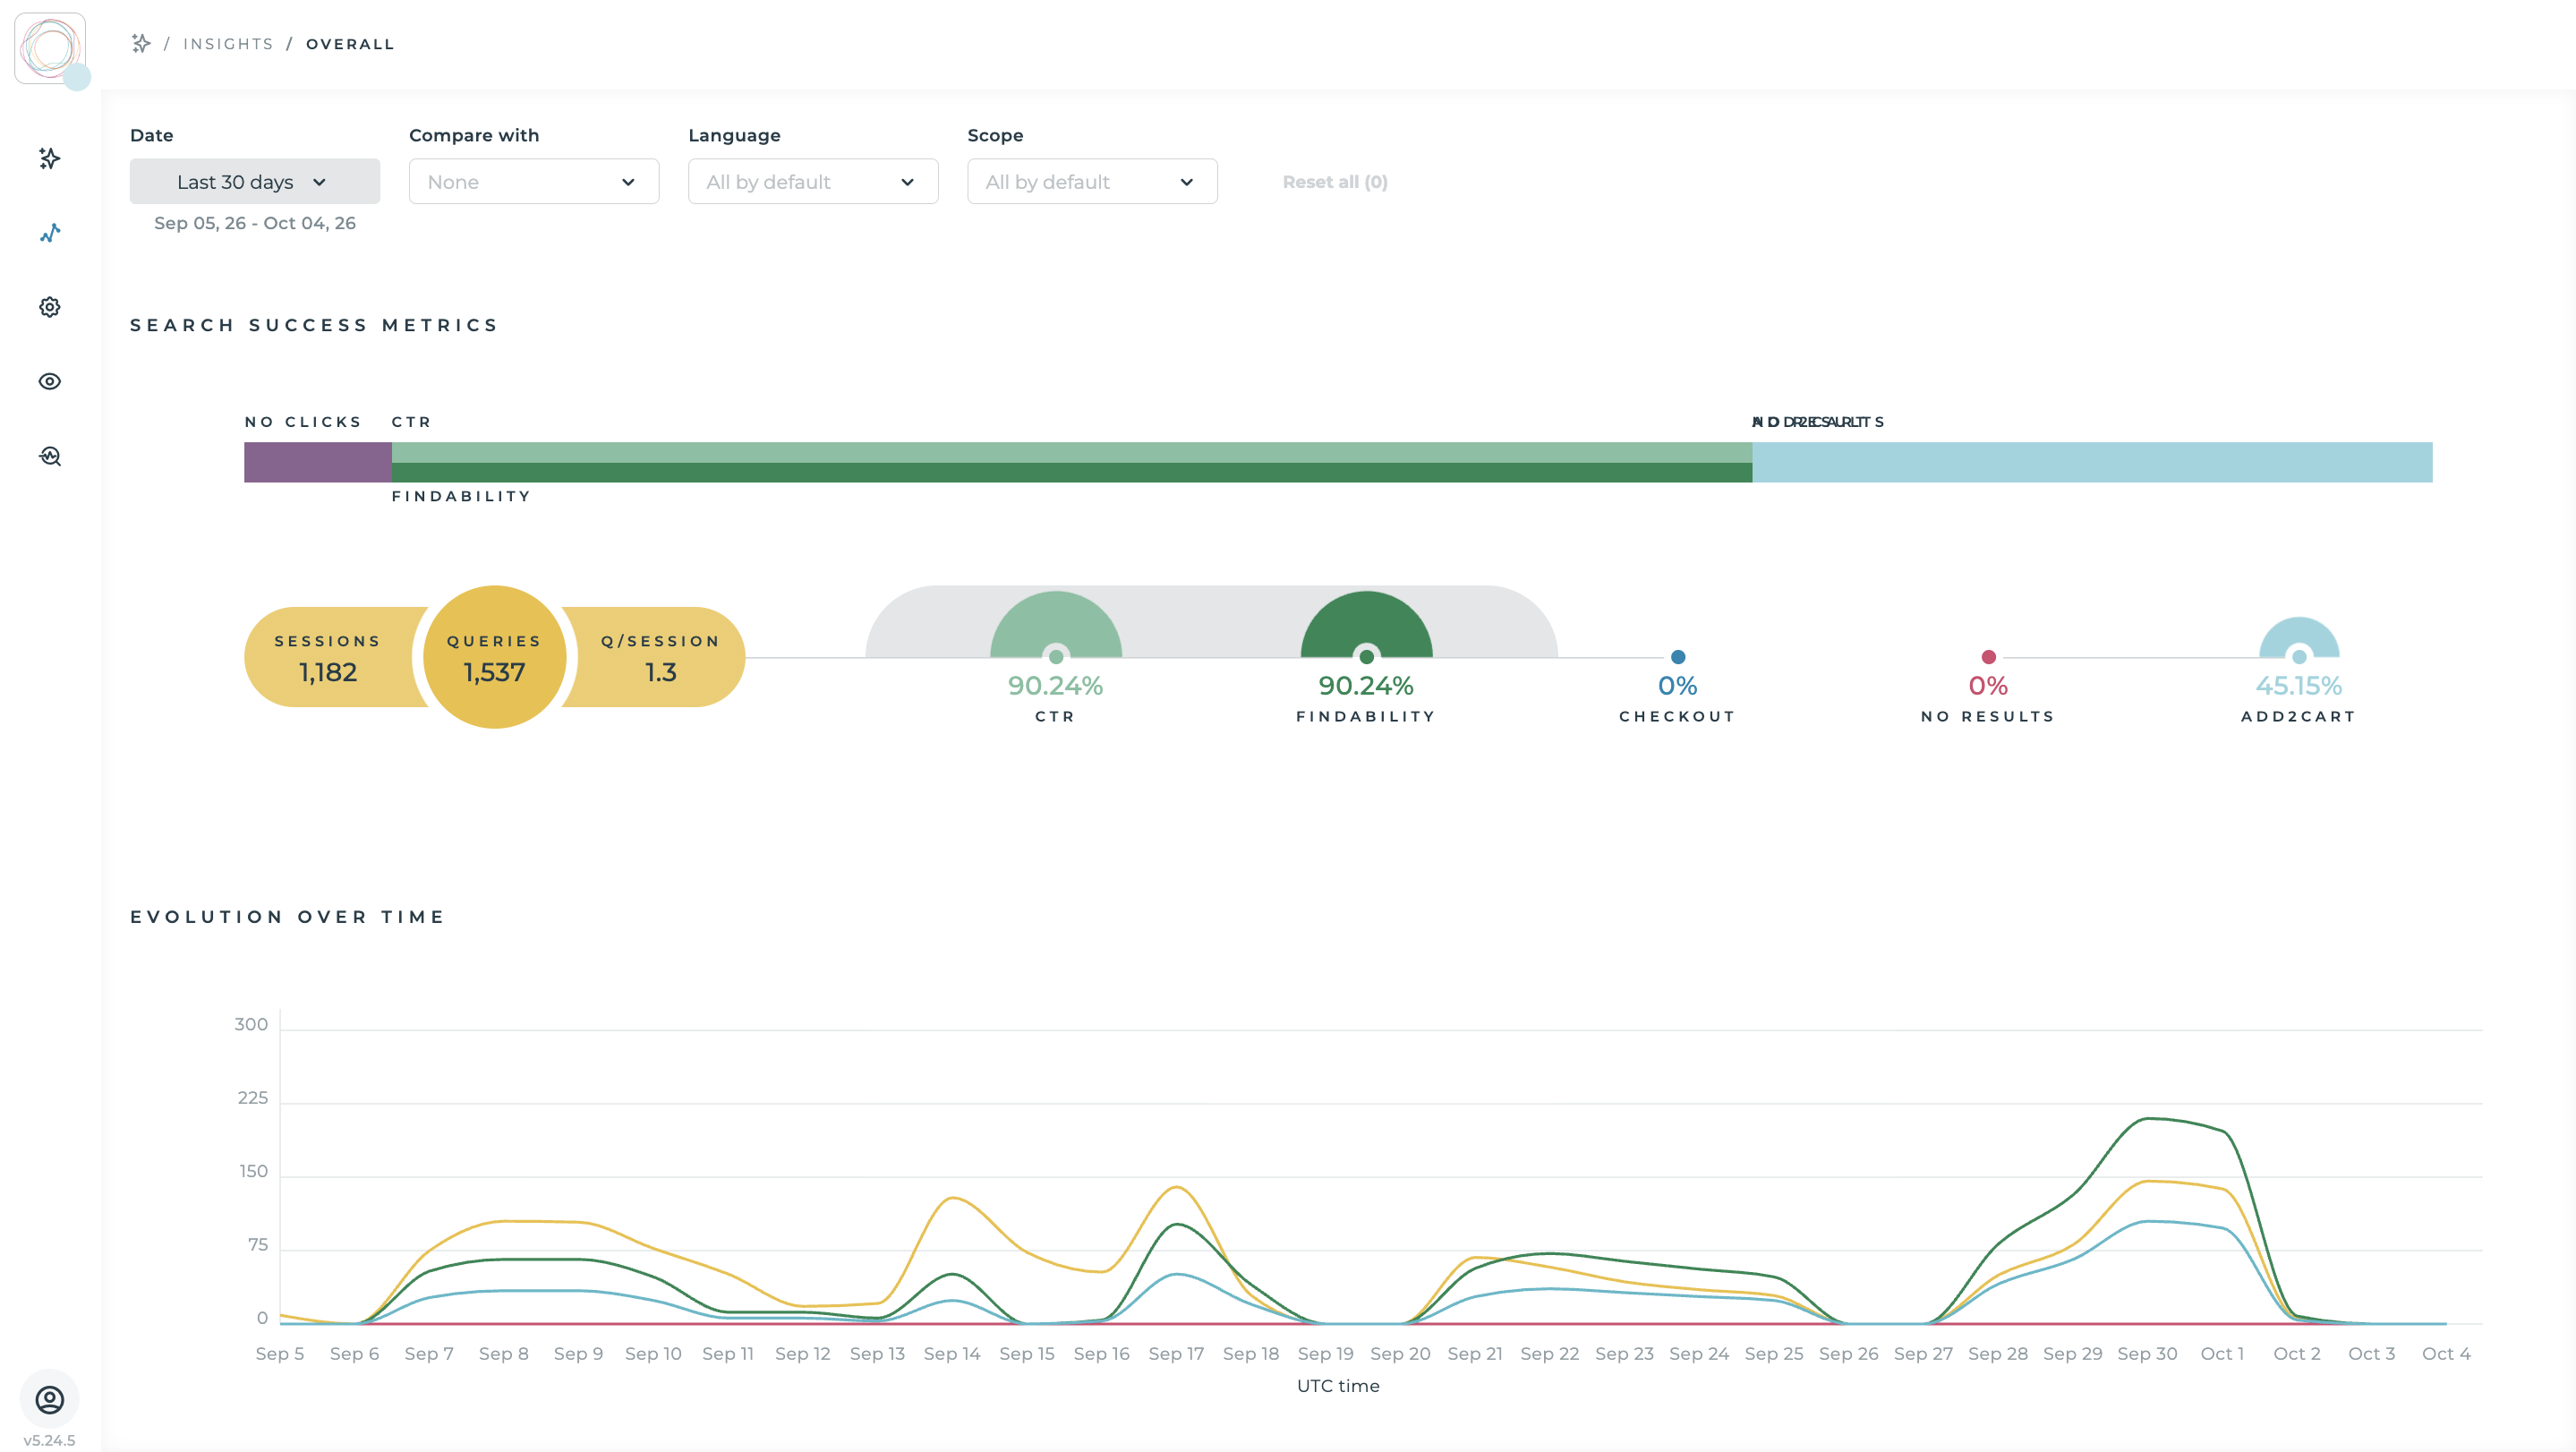The width and height of the screenshot is (2576, 1452).
Task: Click the 300 y-axis value
Action: coord(251,1024)
